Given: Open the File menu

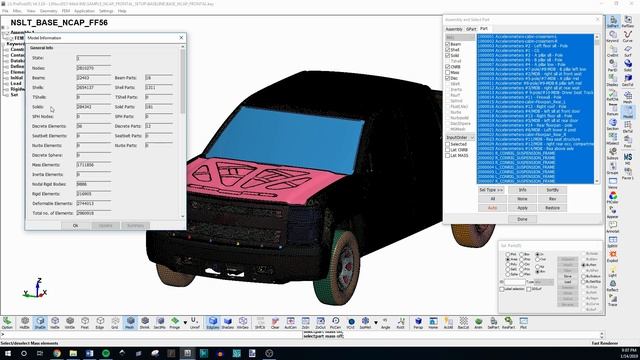Looking at the screenshot, I should click(5, 11).
